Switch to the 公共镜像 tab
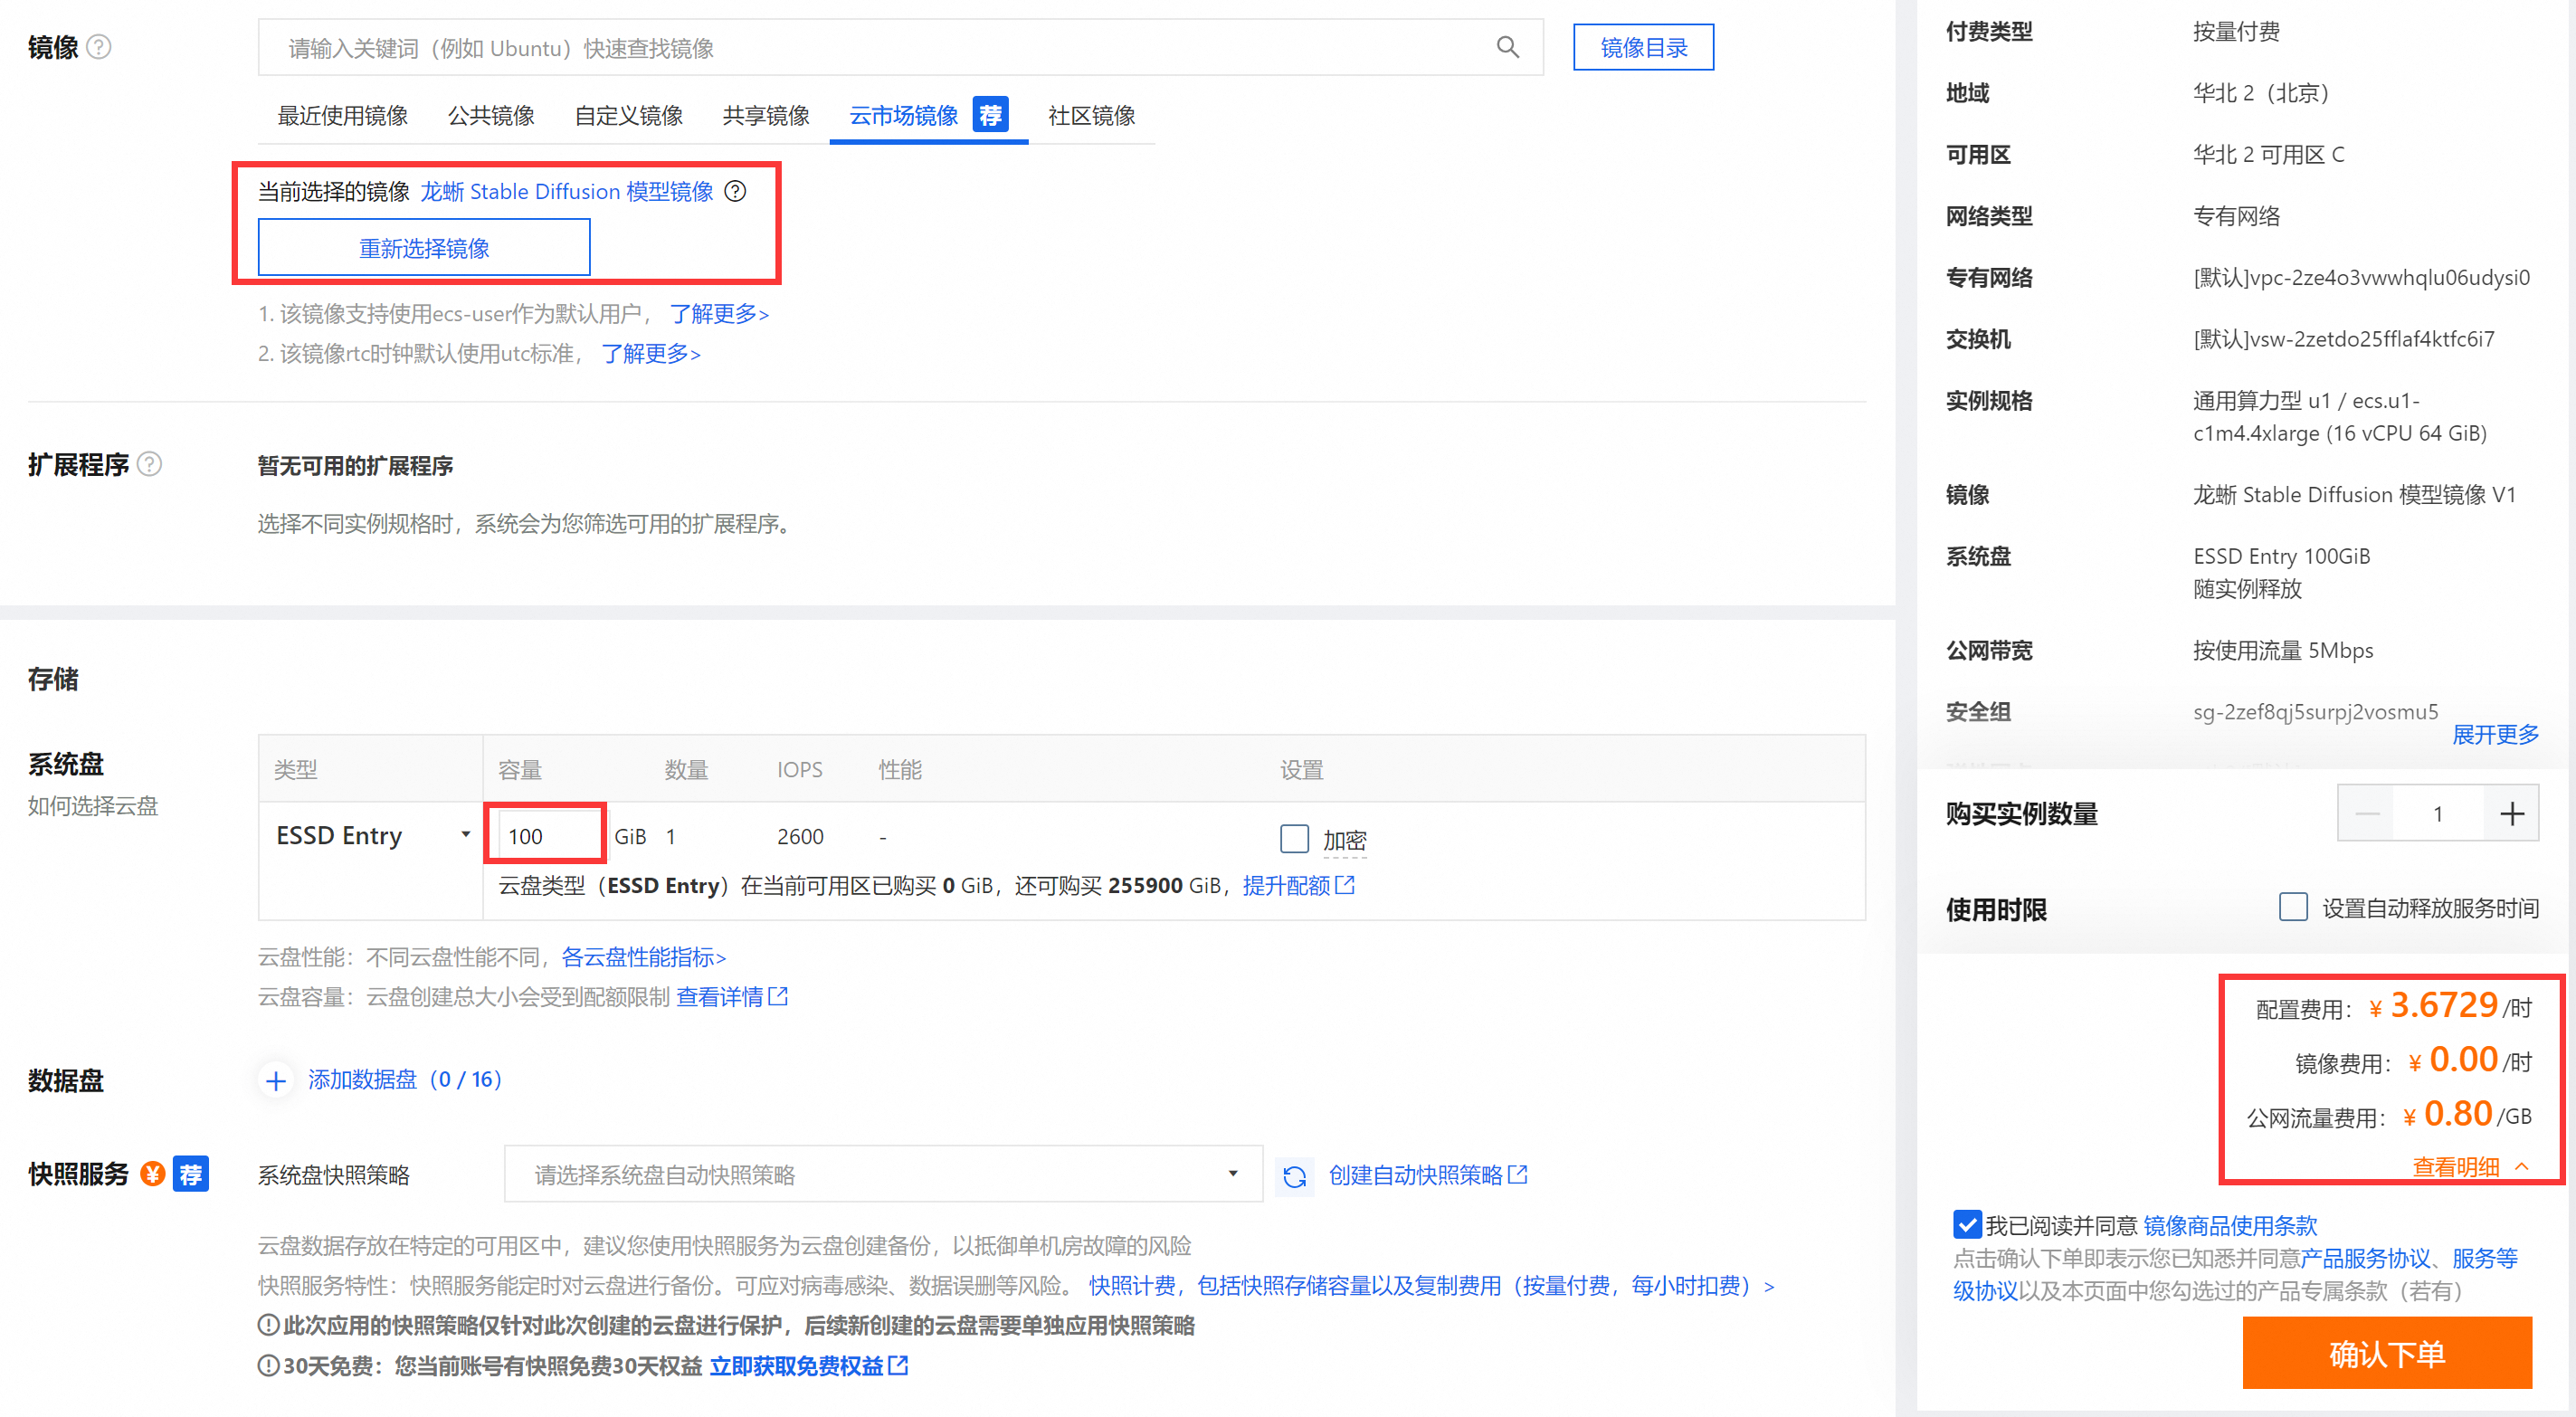Image resolution: width=2576 pixels, height=1417 pixels. 491,116
